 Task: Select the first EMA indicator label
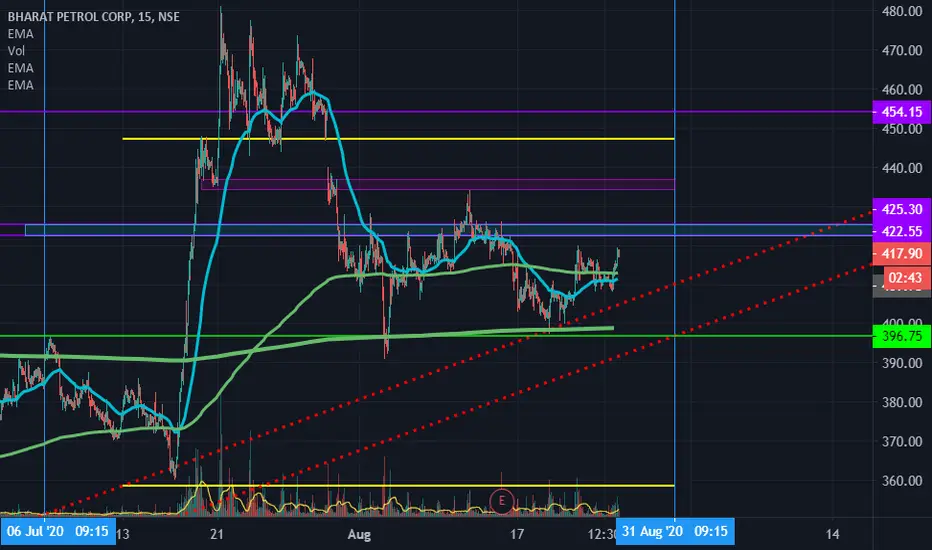tap(20, 34)
